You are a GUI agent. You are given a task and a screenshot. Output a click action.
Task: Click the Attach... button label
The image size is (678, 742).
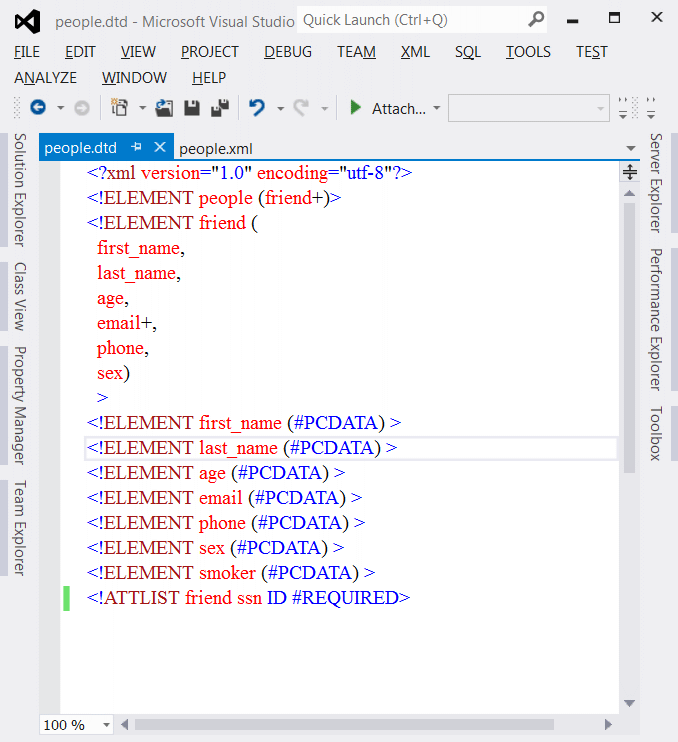point(398,108)
